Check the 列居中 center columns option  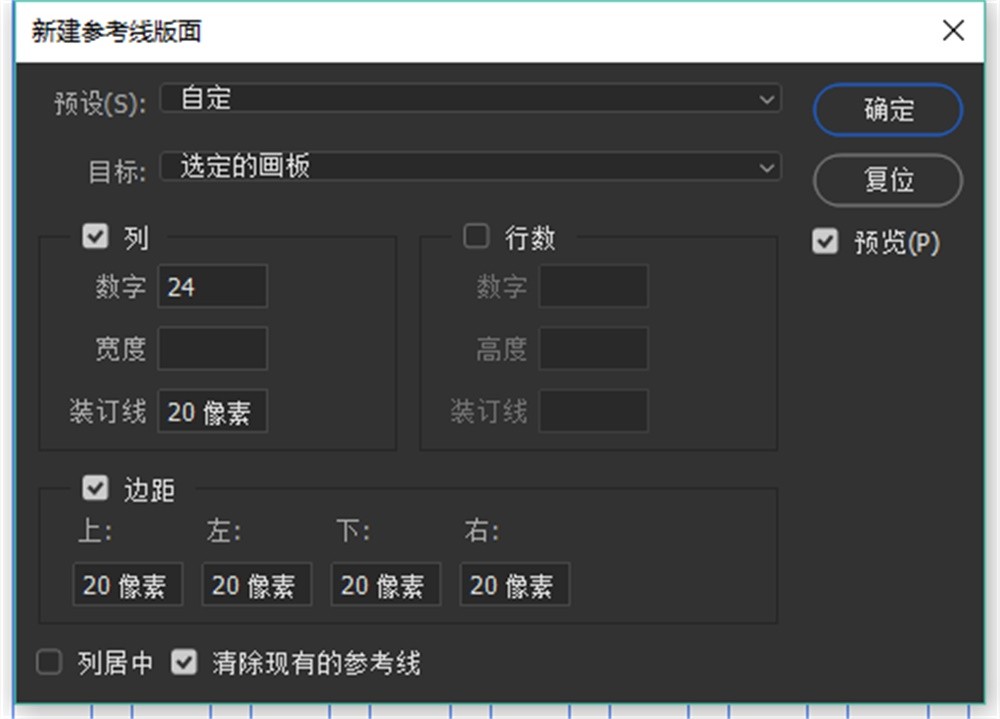[x=49, y=662]
